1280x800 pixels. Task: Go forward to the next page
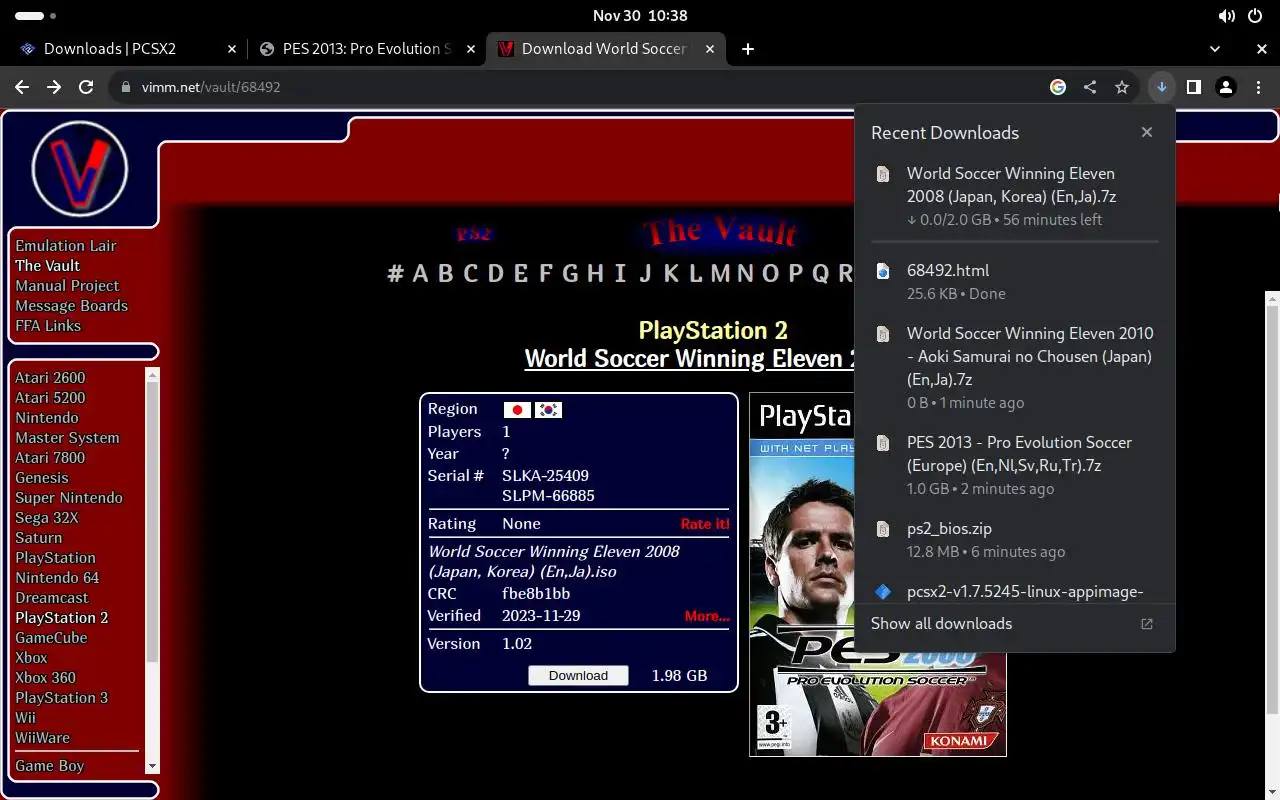pos(54,87)
